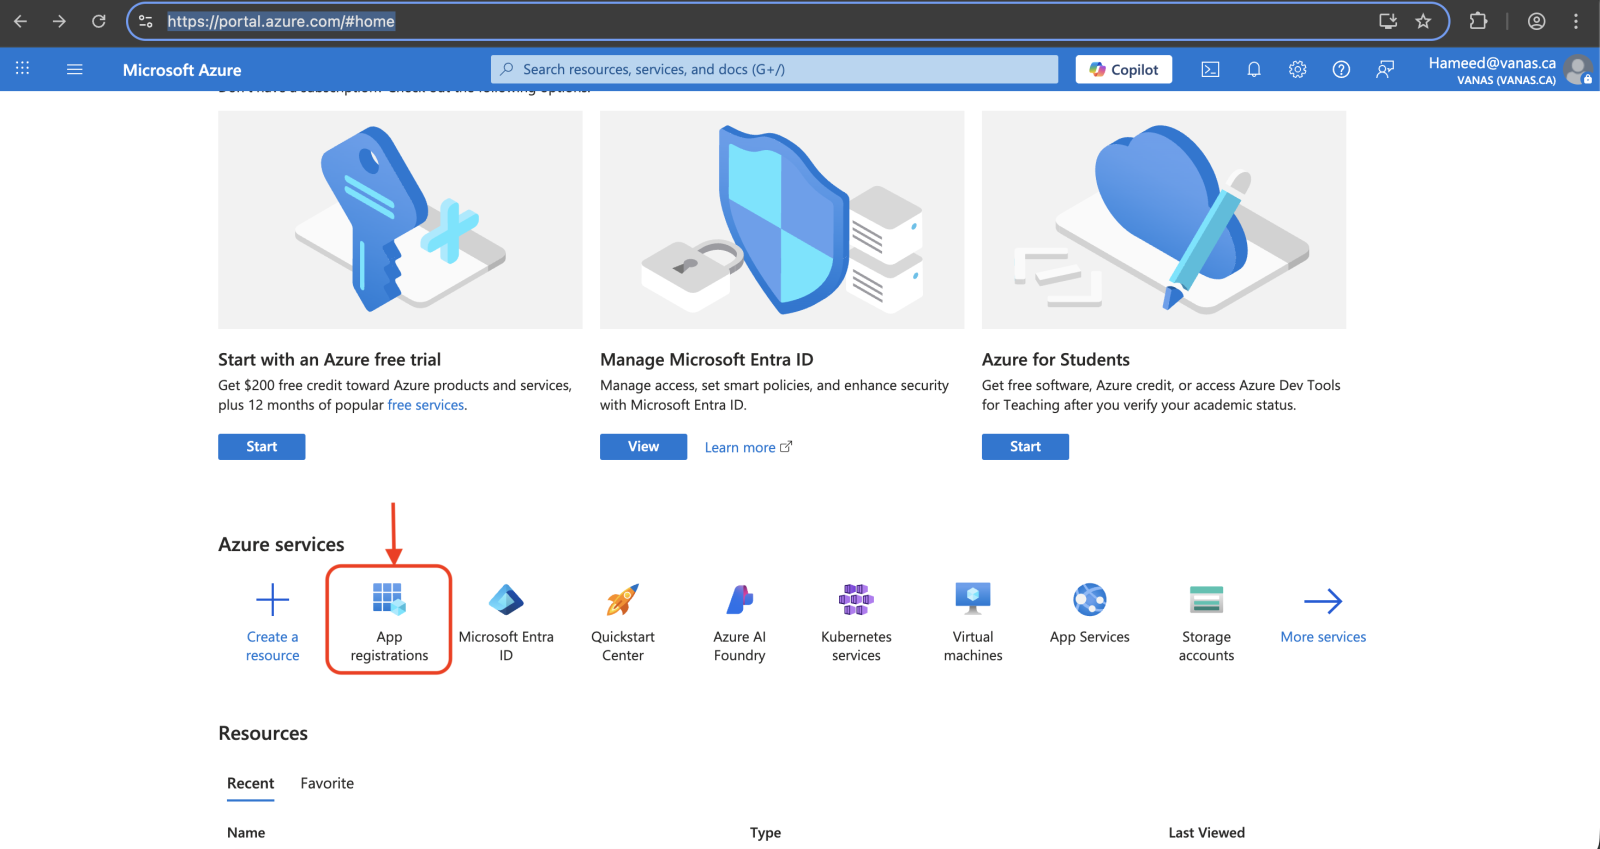Open Kubernetes services icon
The width and height of the screenshot is (1600, 849).
click(x=856, y=599)
